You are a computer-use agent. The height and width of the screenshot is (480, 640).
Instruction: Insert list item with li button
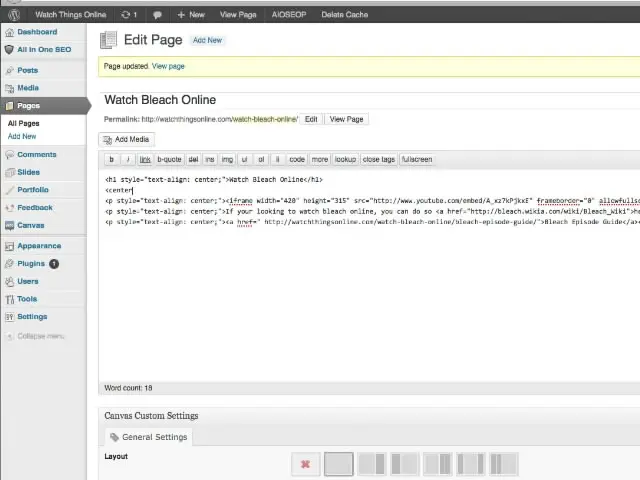click(x=278, y=160)
